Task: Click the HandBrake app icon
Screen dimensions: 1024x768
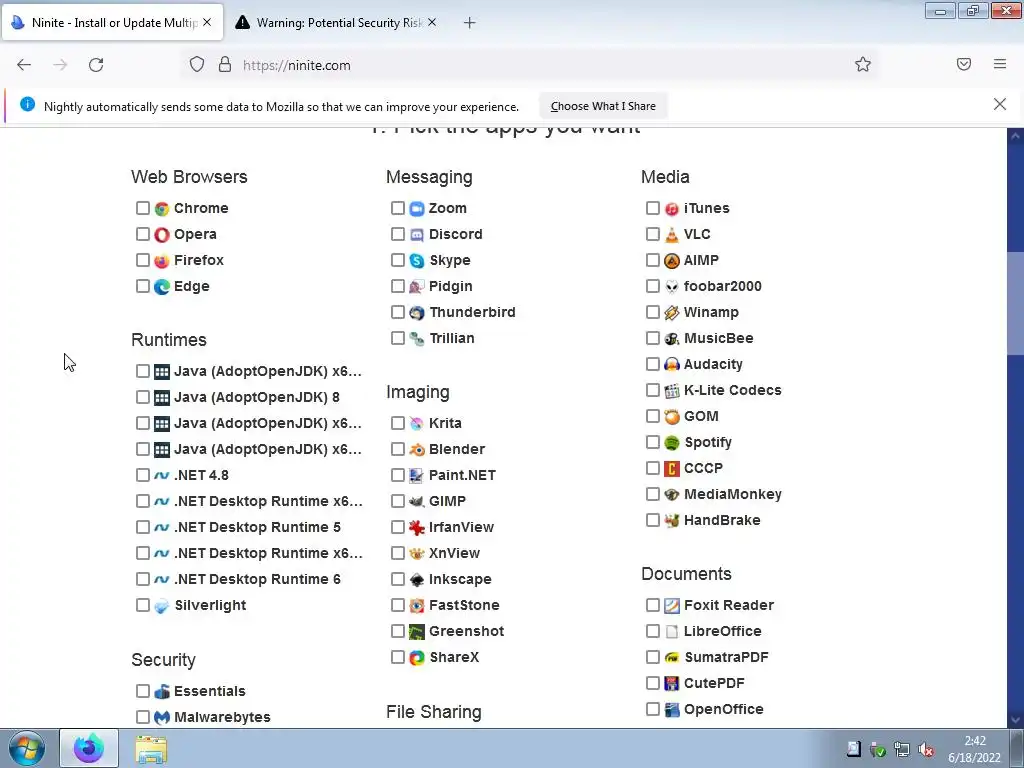Action: point(672,520)
